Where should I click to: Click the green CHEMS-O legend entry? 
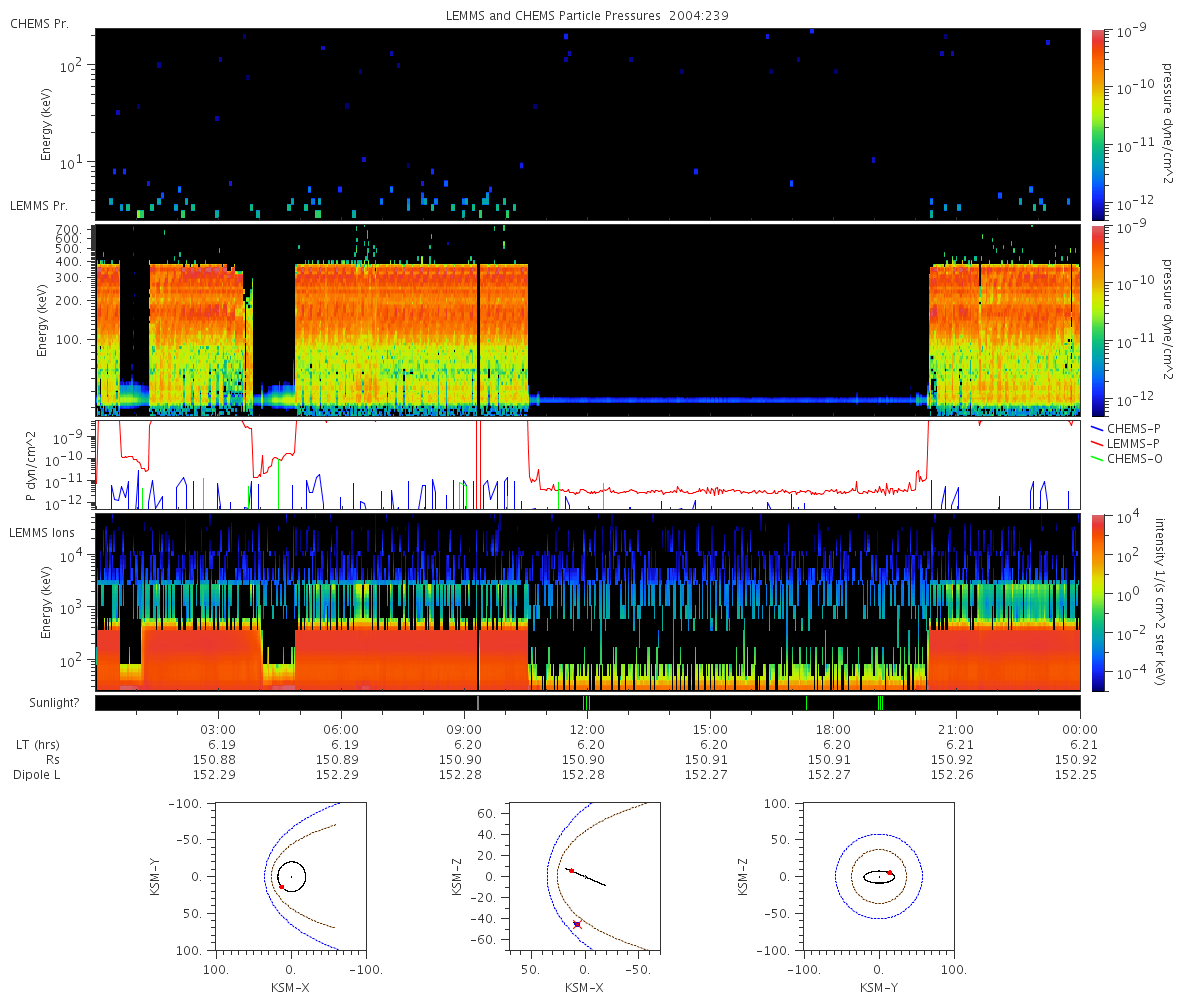tap(1126, 458)
